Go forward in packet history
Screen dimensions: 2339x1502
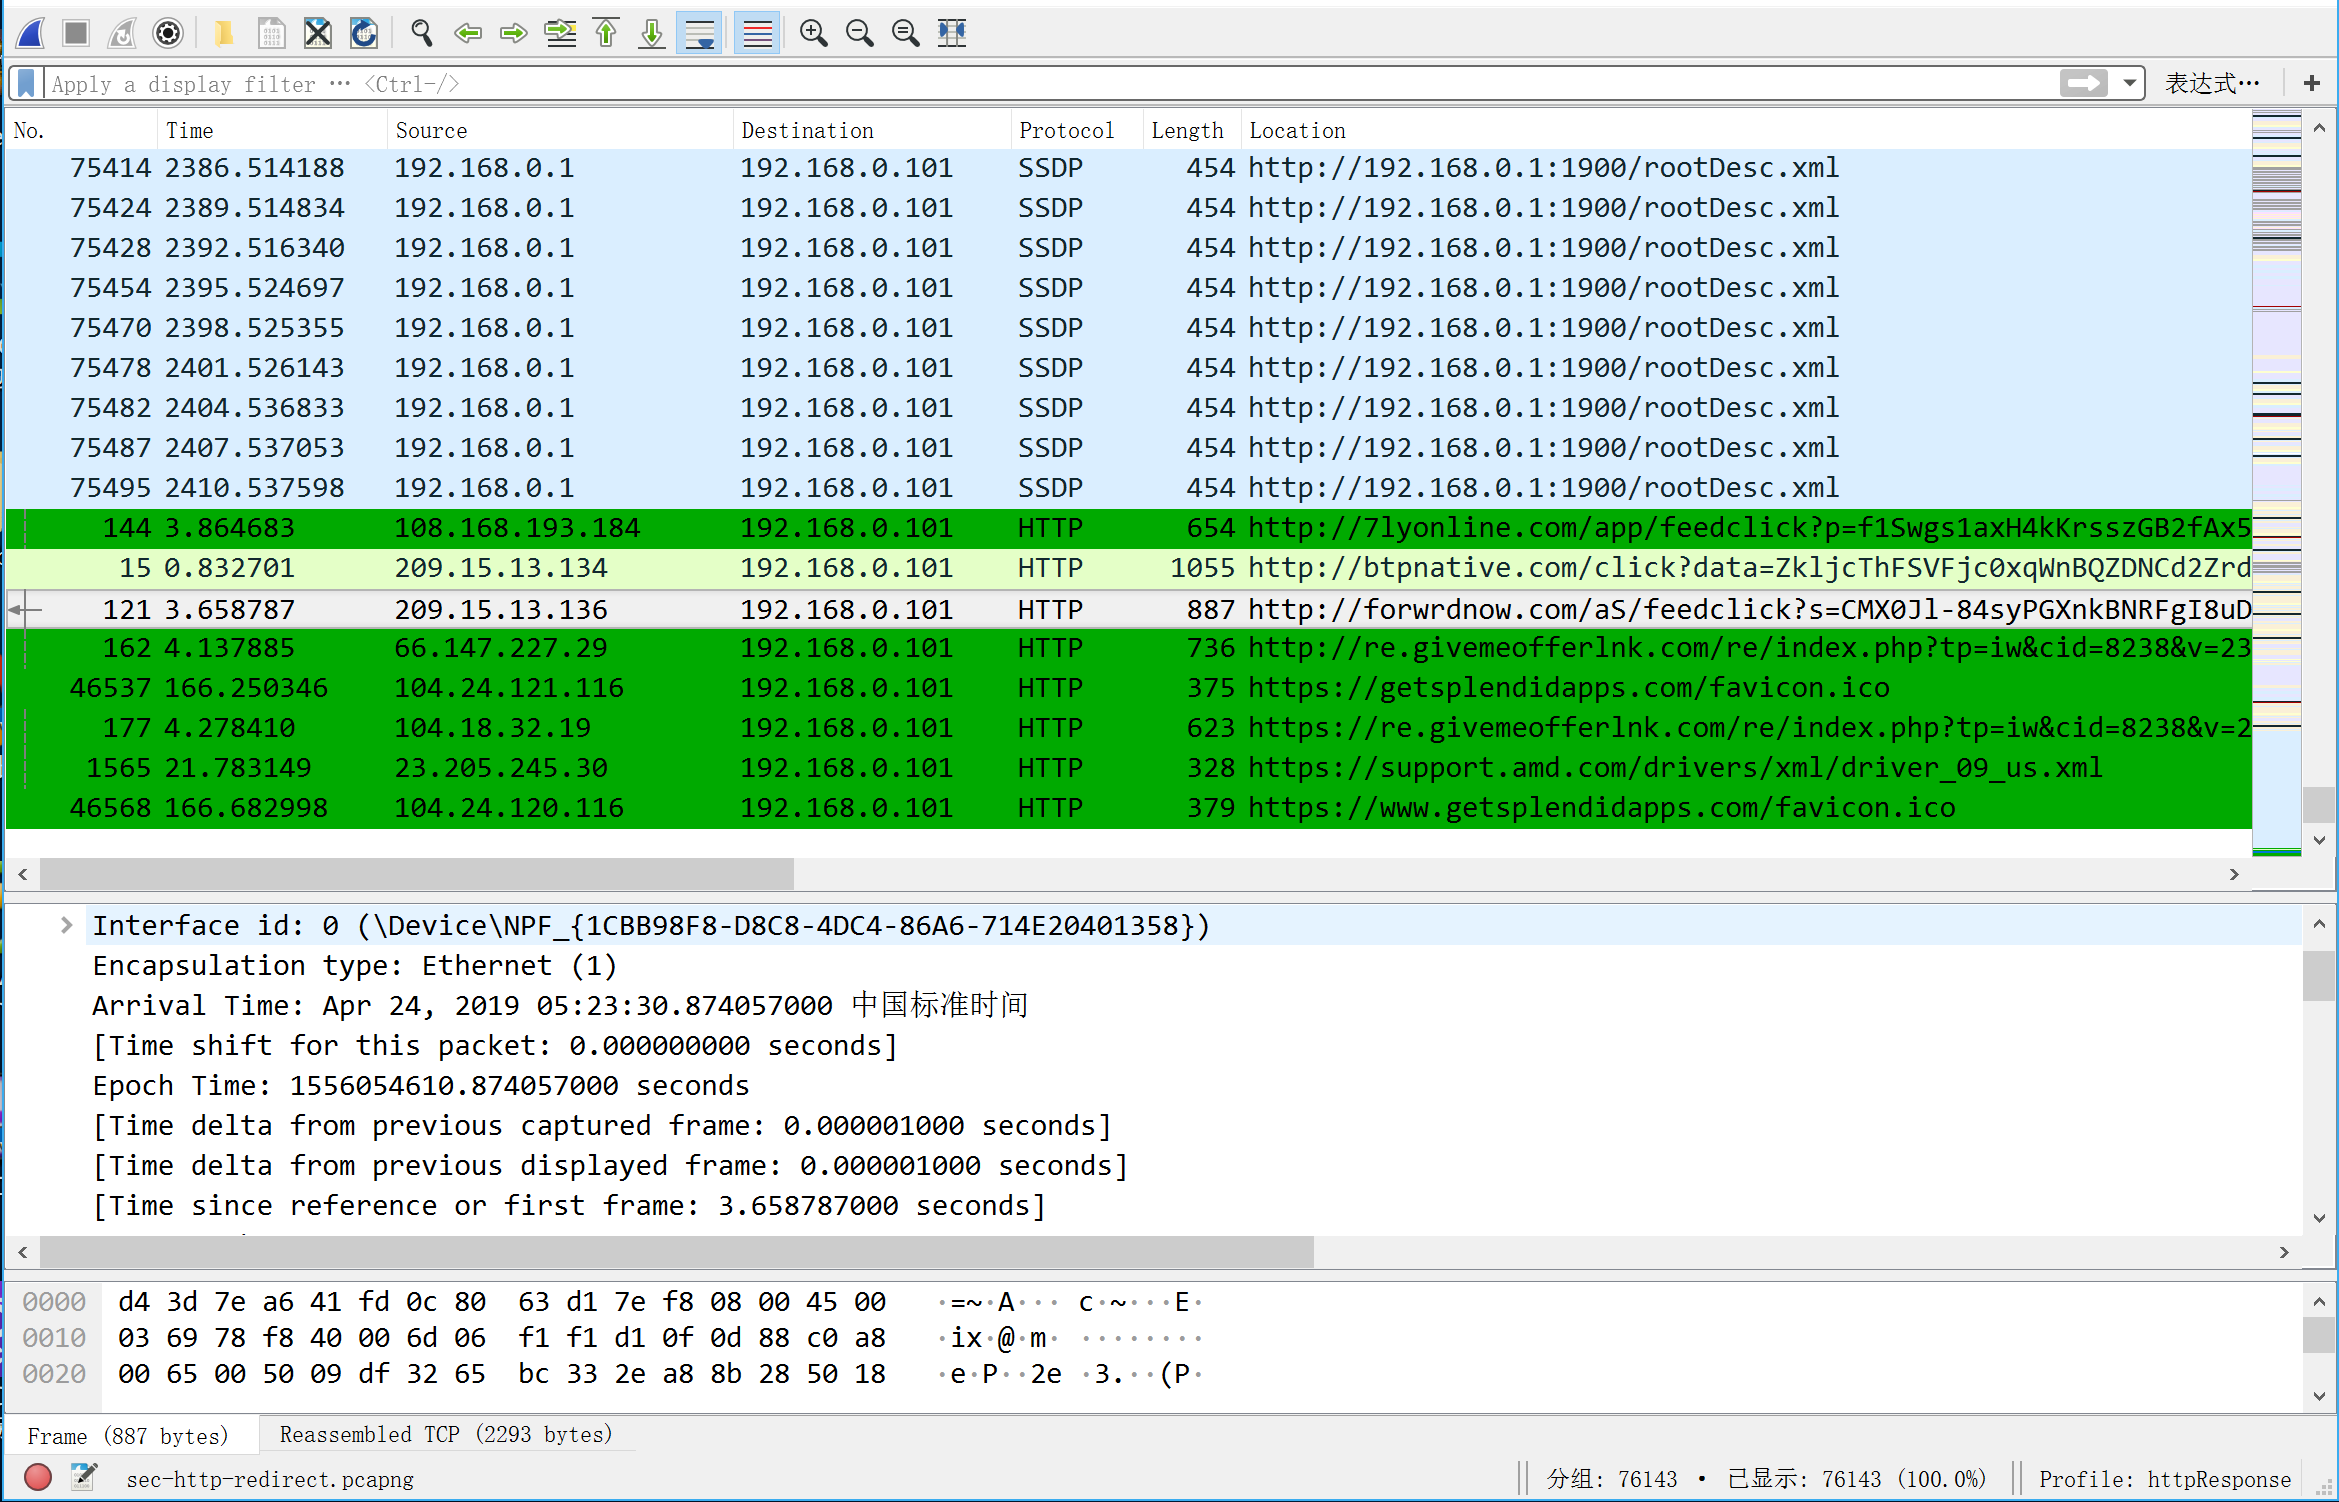513,33
